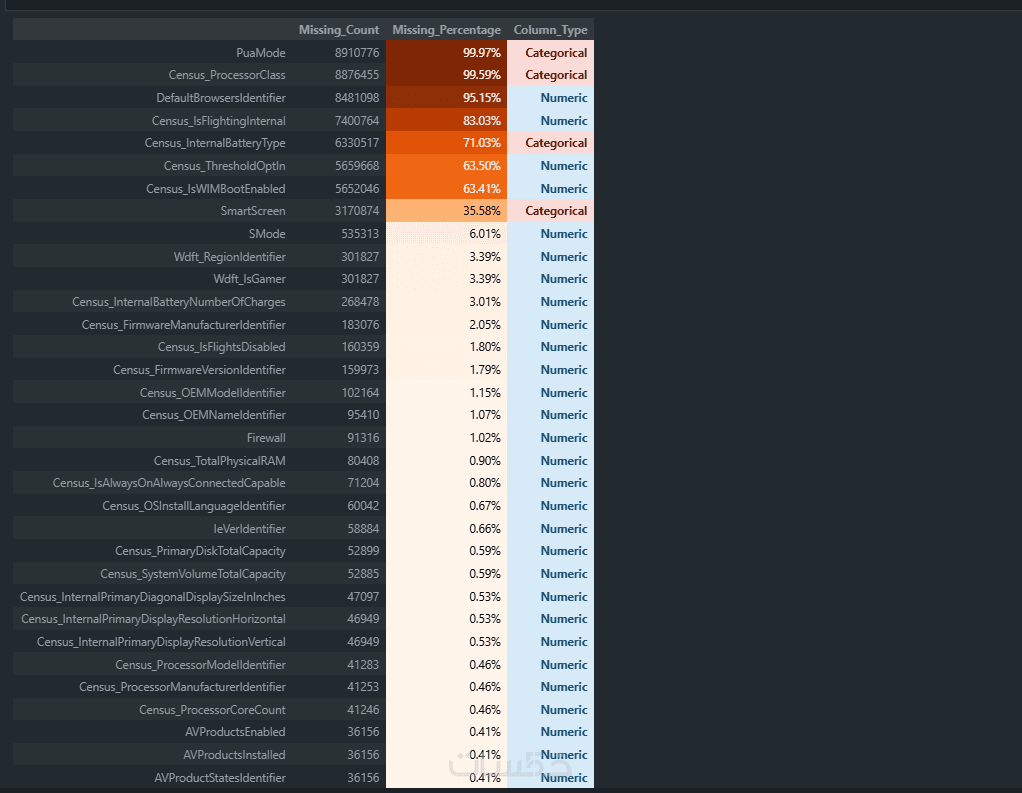
Task: Click the 83.03% missing percentage cell
Action: (x=447, y=121)
